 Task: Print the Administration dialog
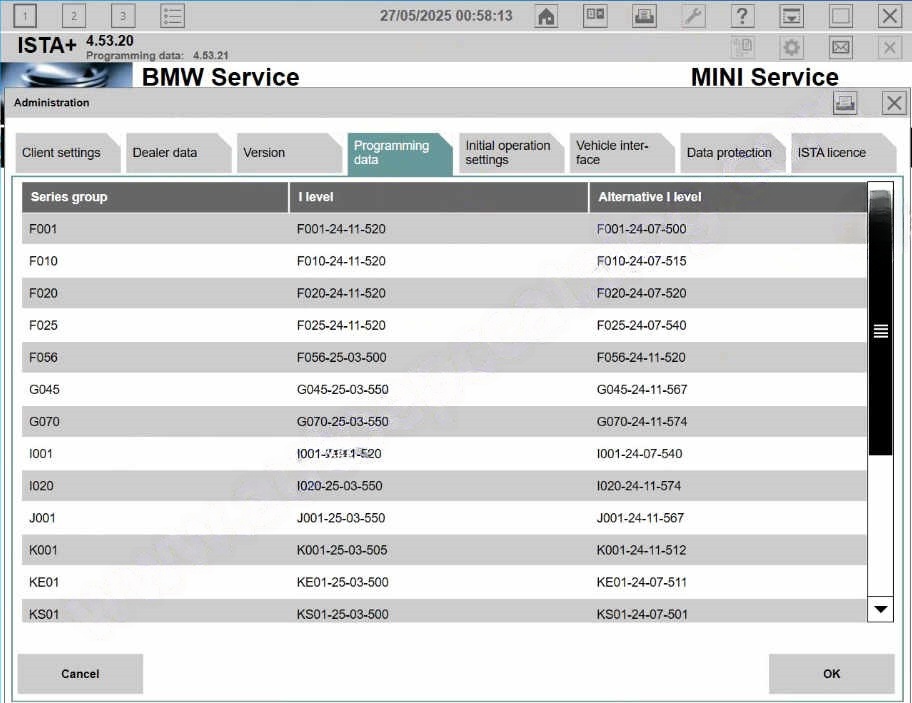pos(845,103)
